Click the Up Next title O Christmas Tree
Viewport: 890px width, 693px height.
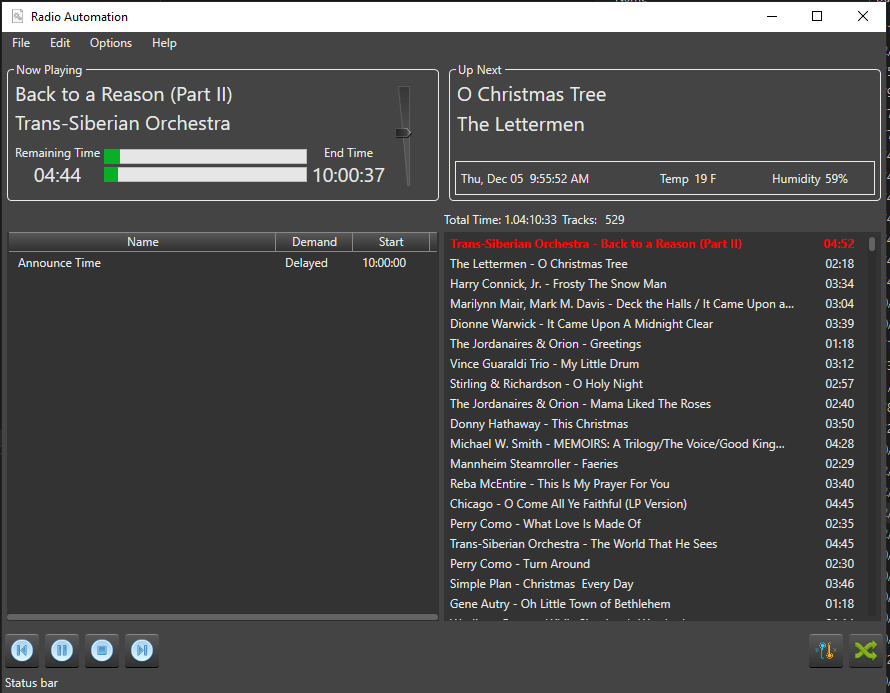(x=531, y=94)
